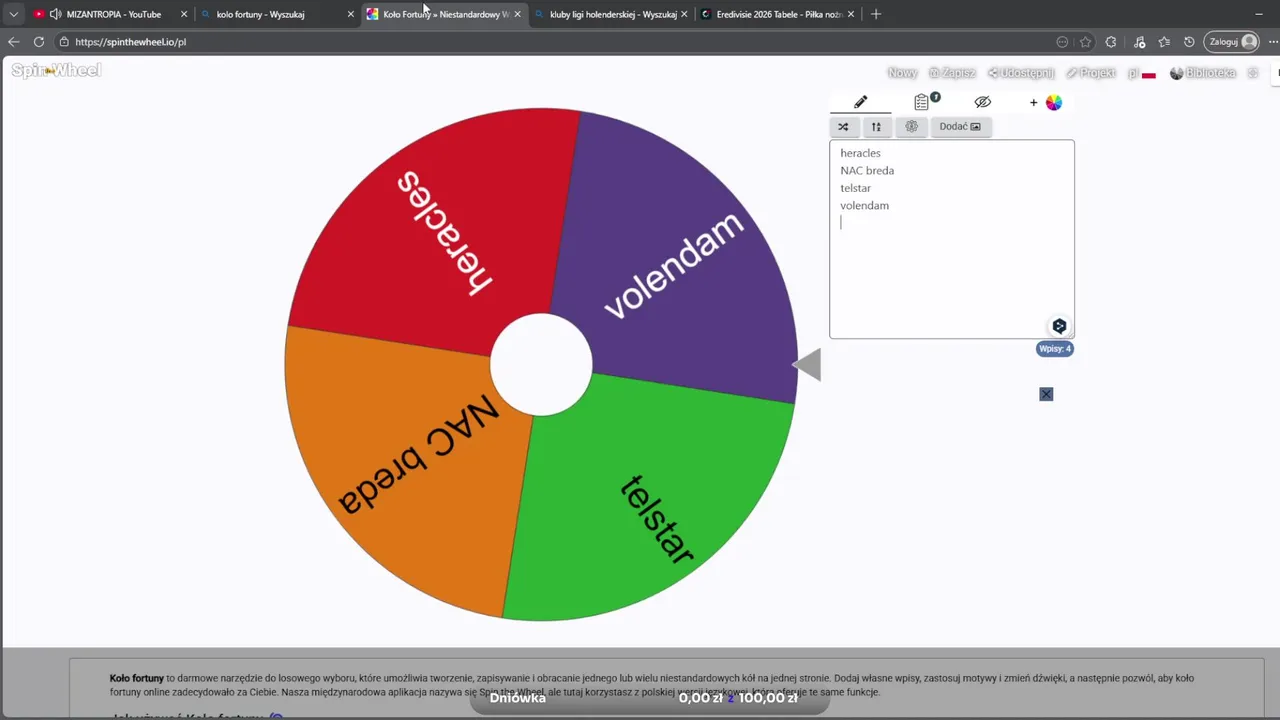Click the padlock site info icon
The image size is (1280, 720).
point(64,42)
